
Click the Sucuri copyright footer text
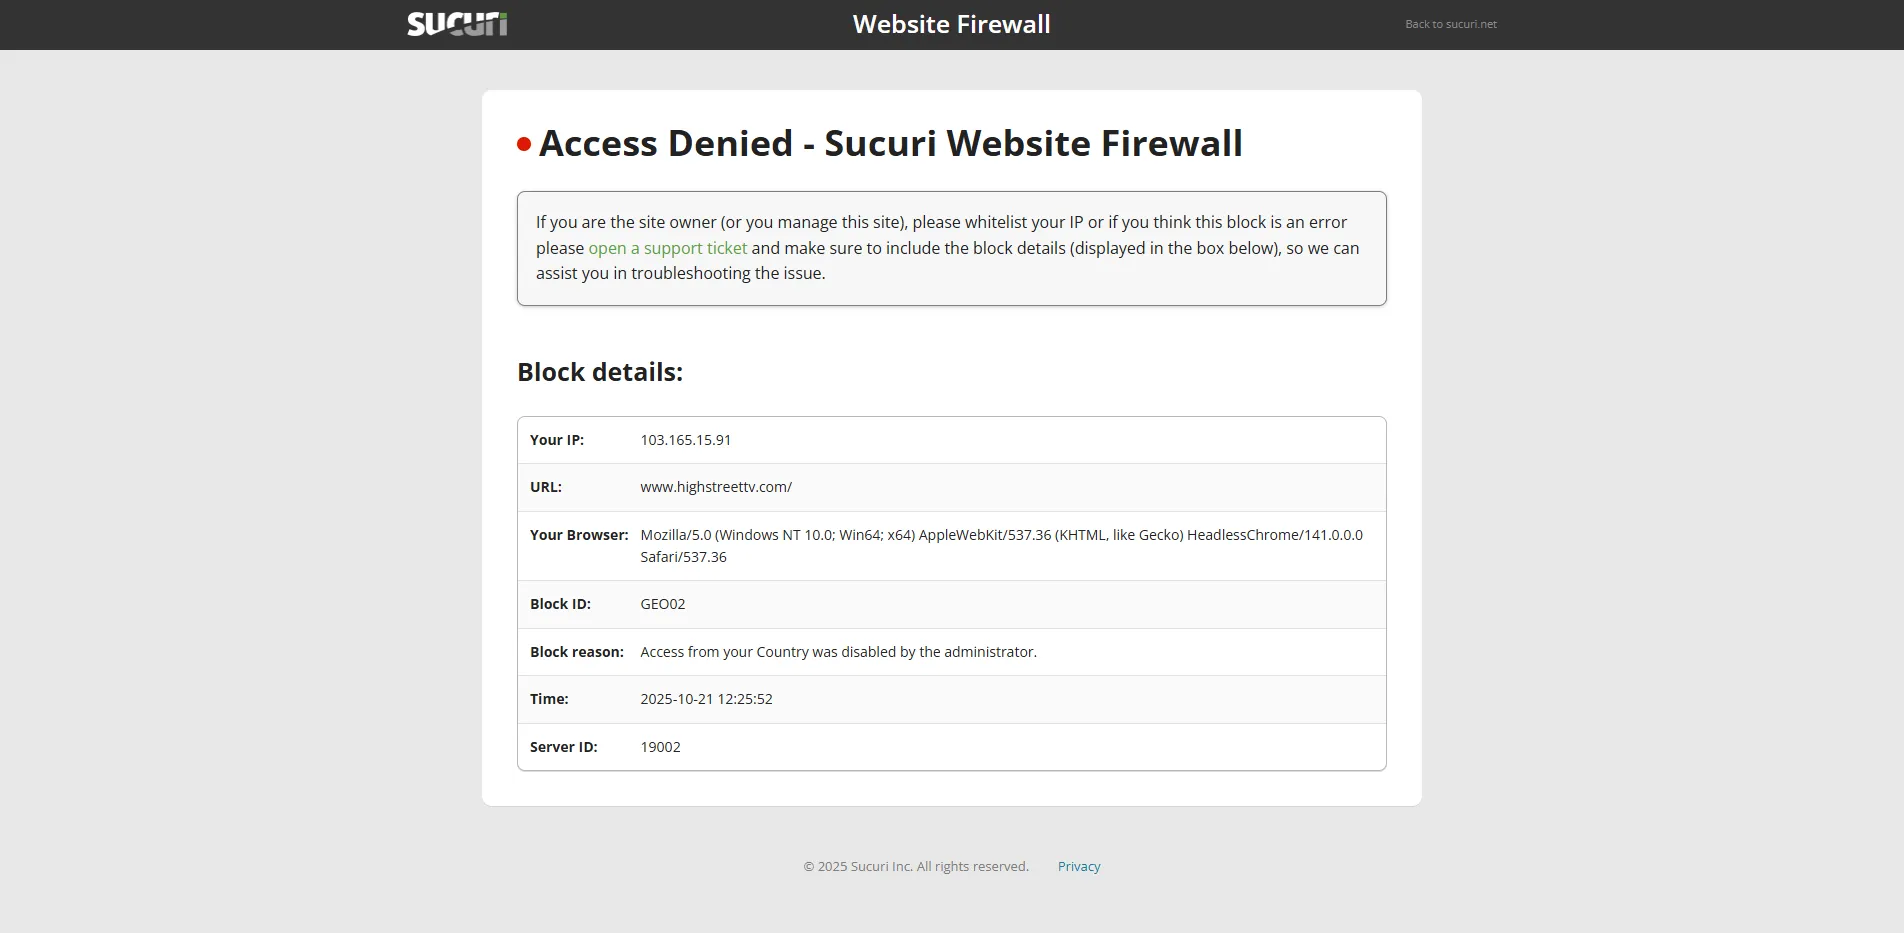coord(915,866)
